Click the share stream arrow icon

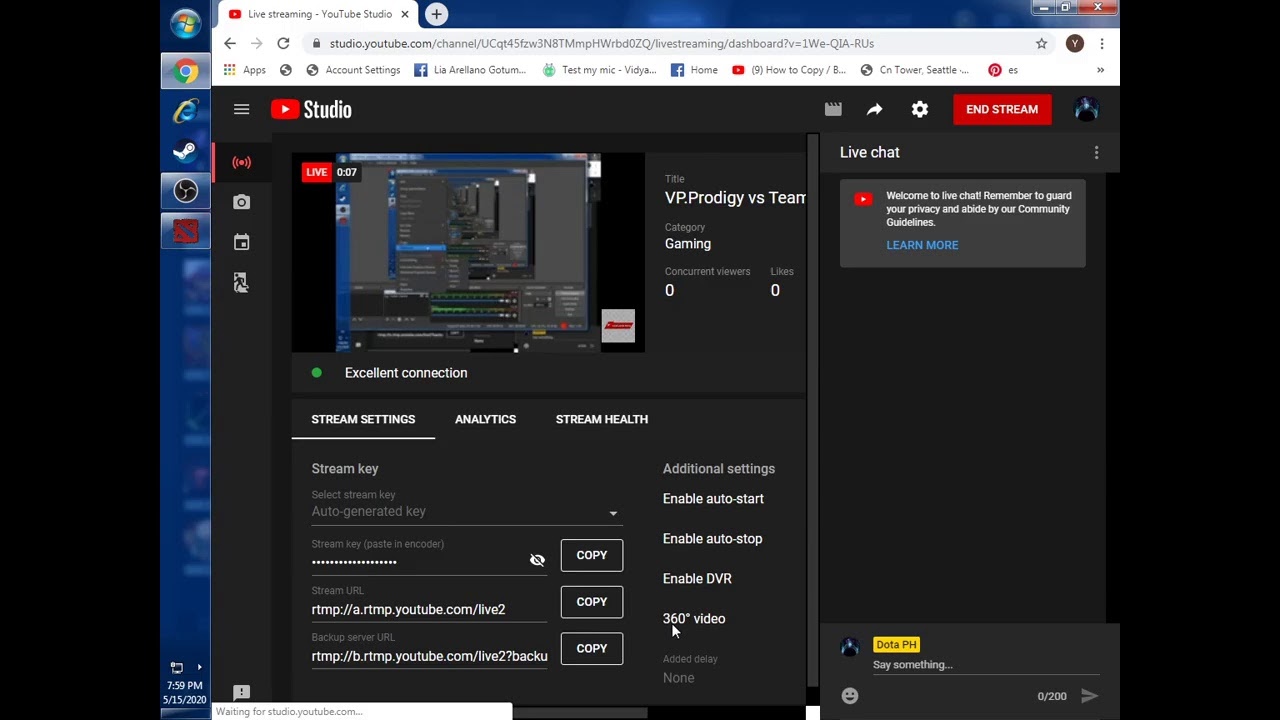pyautogui.click(x=875, y=109)
